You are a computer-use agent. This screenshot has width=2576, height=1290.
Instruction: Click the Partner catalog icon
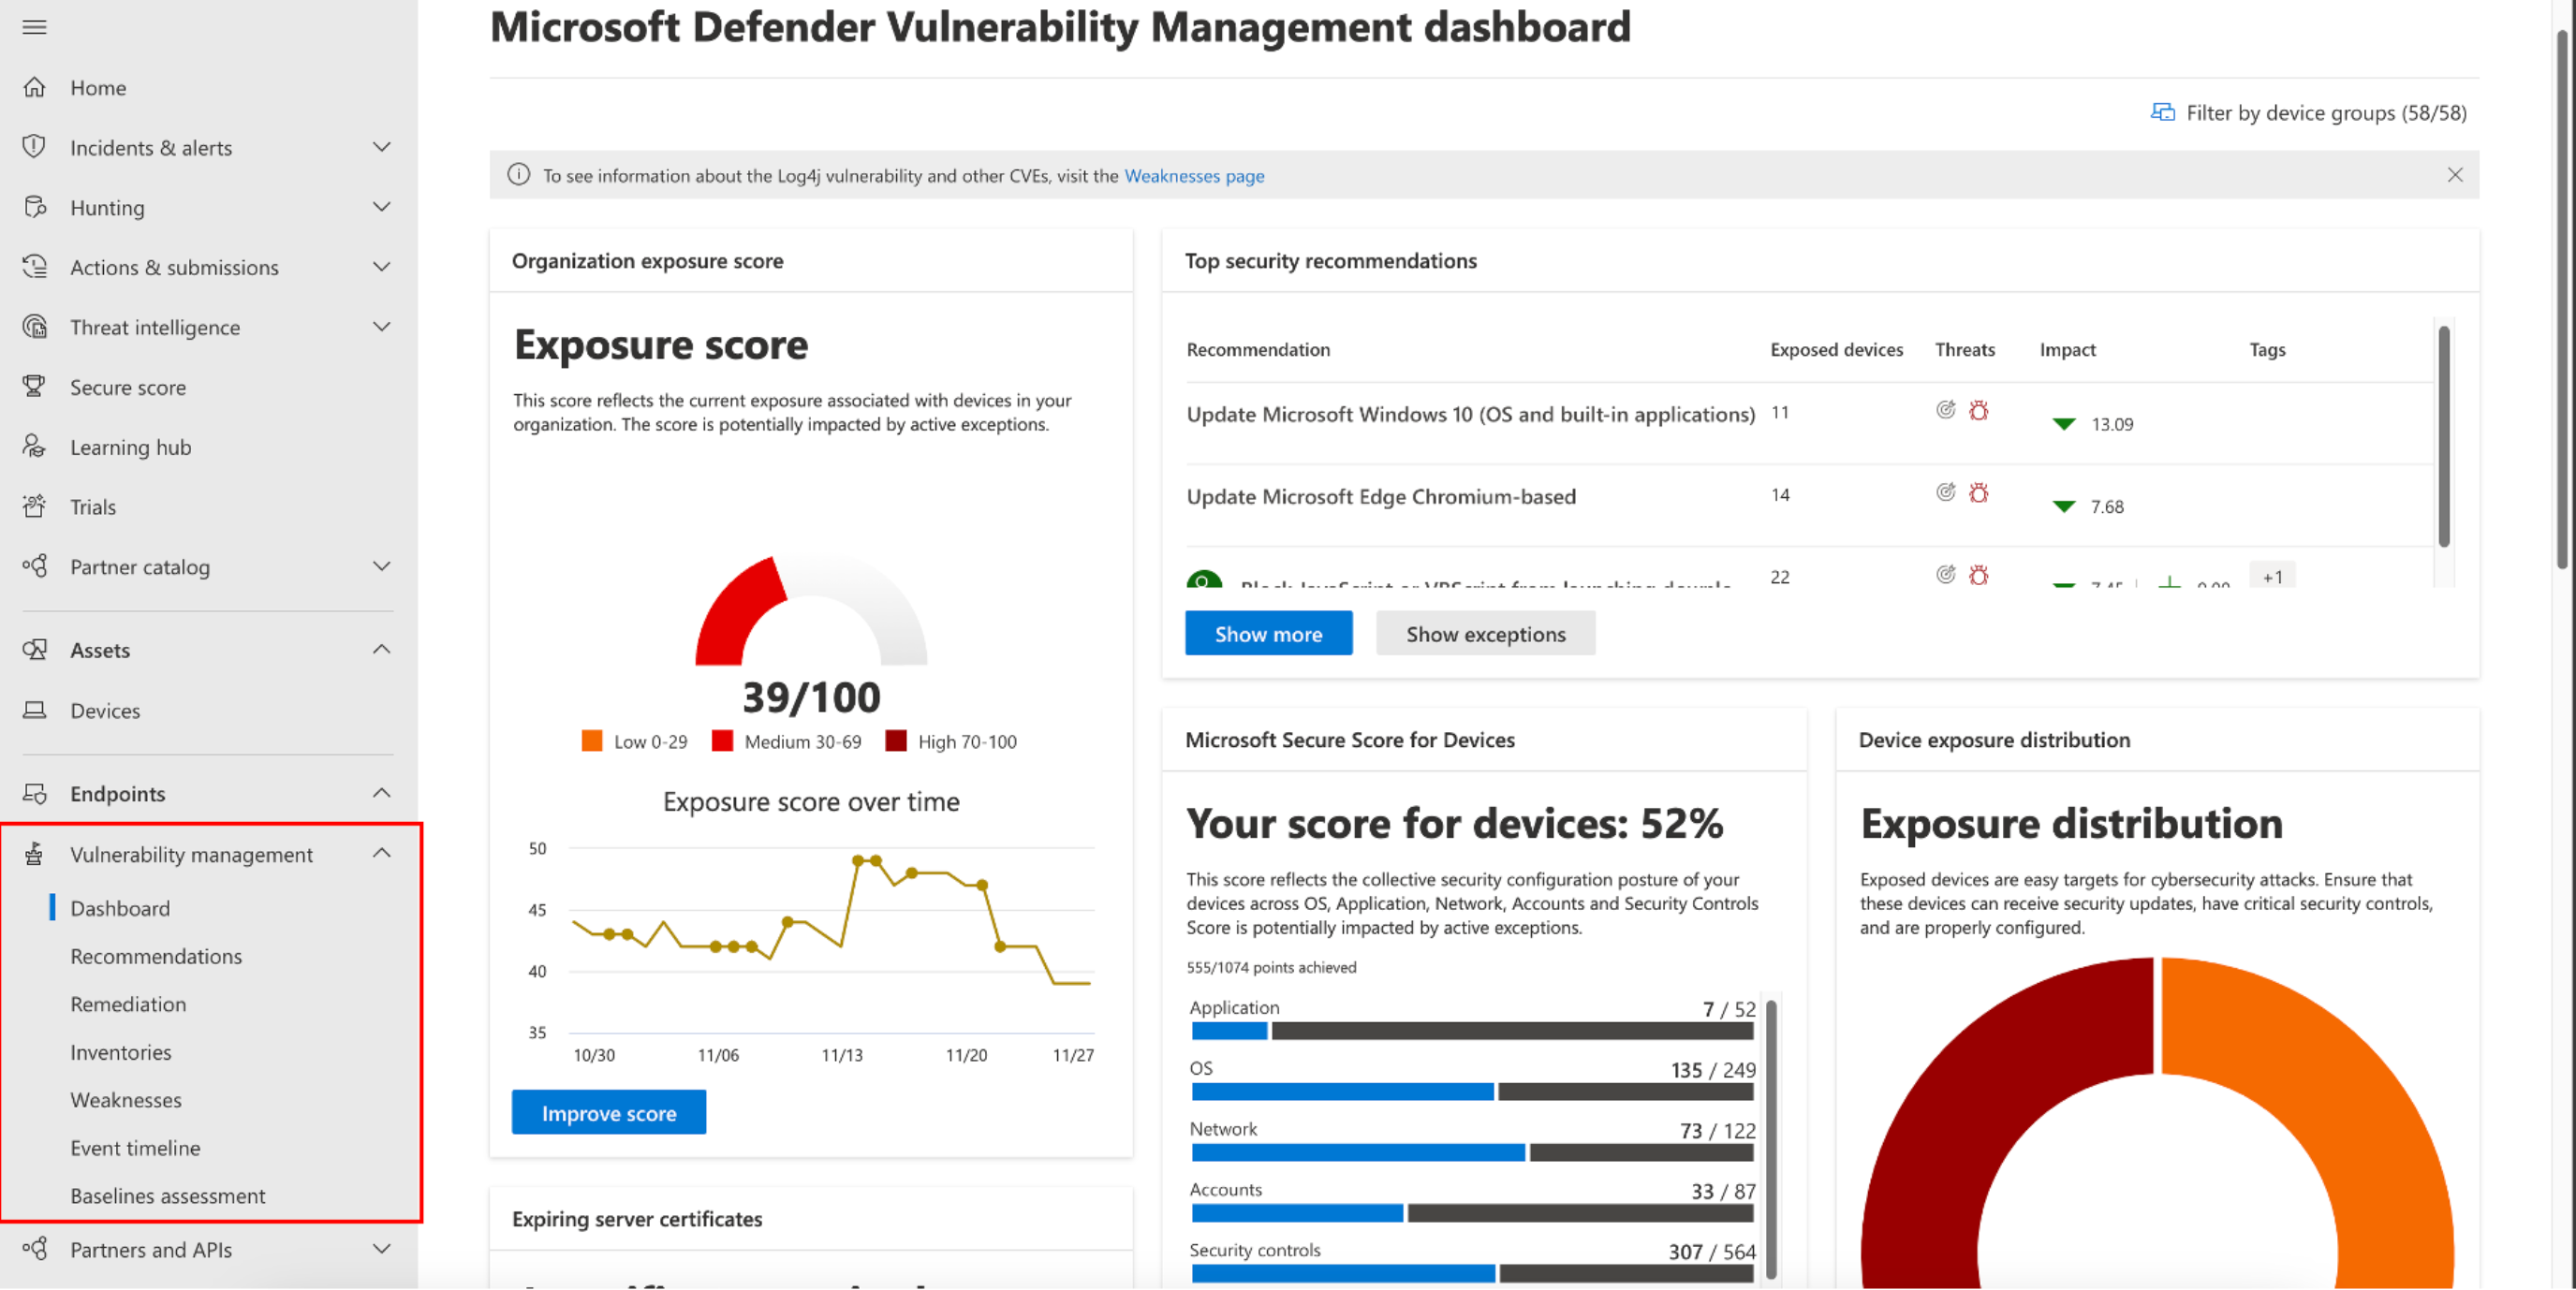(35, 566)
